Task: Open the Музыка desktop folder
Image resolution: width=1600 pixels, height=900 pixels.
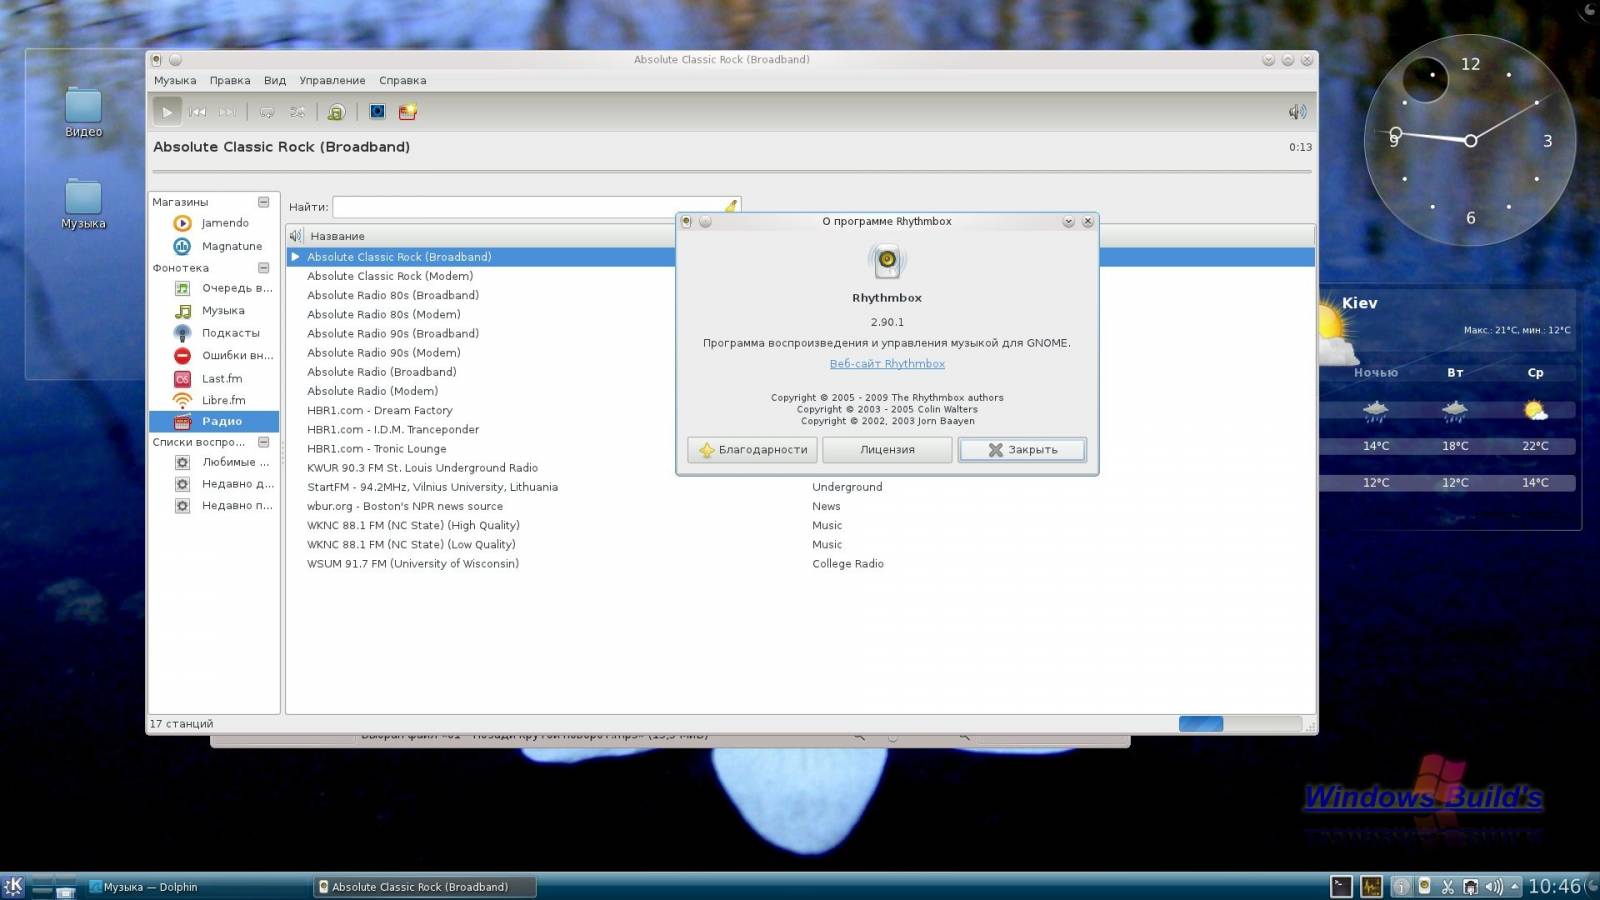Action: coord(83,204)
